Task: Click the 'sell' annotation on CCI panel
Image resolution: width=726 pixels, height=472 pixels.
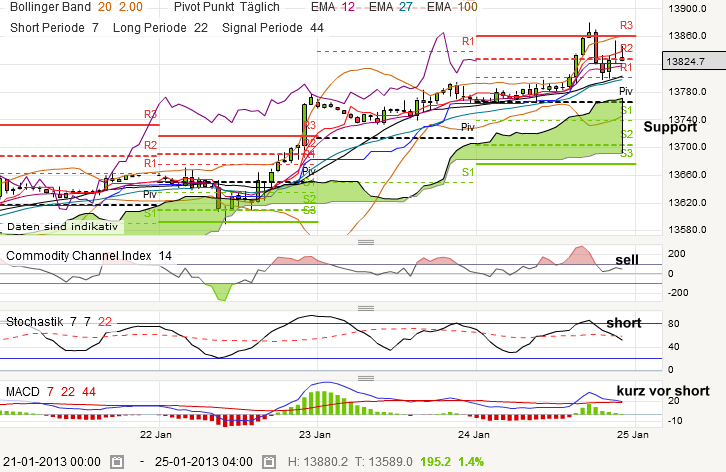Action: tap(627, 260)
